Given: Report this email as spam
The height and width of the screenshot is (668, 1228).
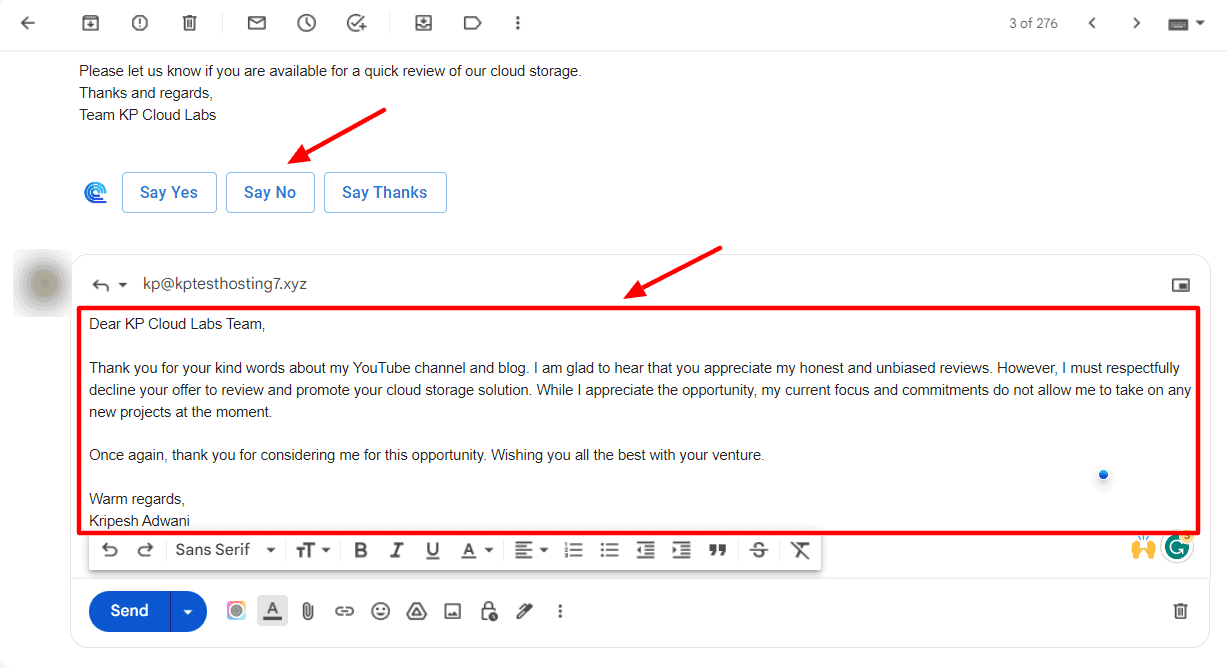Looking at the screenshot, I should coord(140,23).
